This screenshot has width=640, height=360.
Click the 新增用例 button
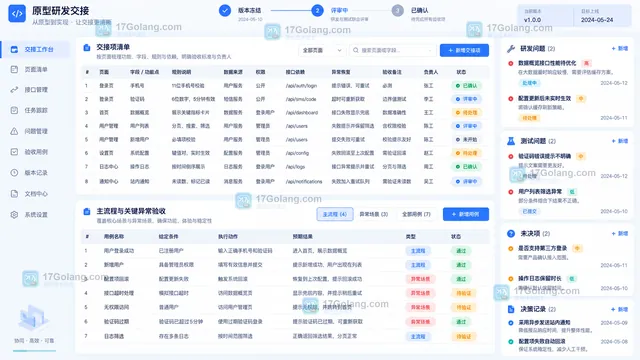click(x=466, y=214)
